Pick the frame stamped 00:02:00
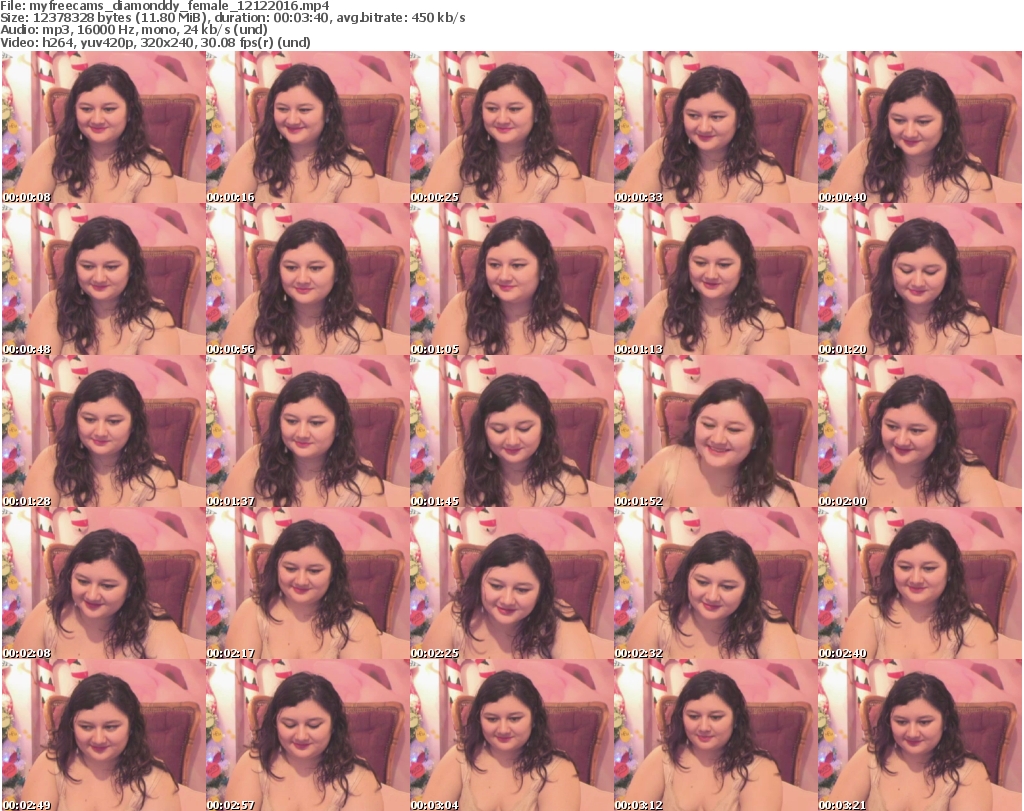This screenshot has width=1024, height=811. pyautogui.click(x=920, y=431)
